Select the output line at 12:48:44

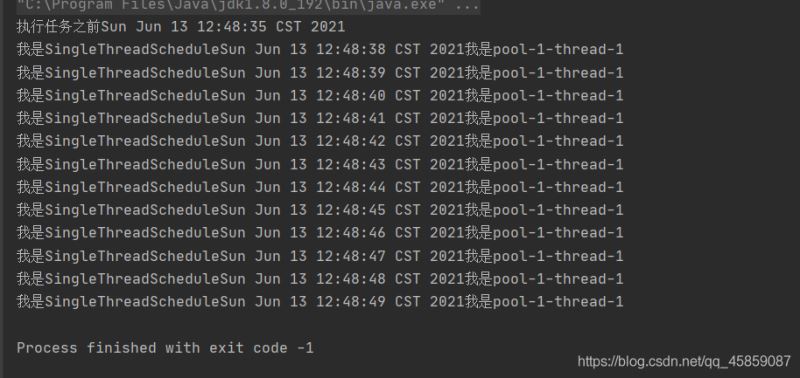(x=320, y=187)
